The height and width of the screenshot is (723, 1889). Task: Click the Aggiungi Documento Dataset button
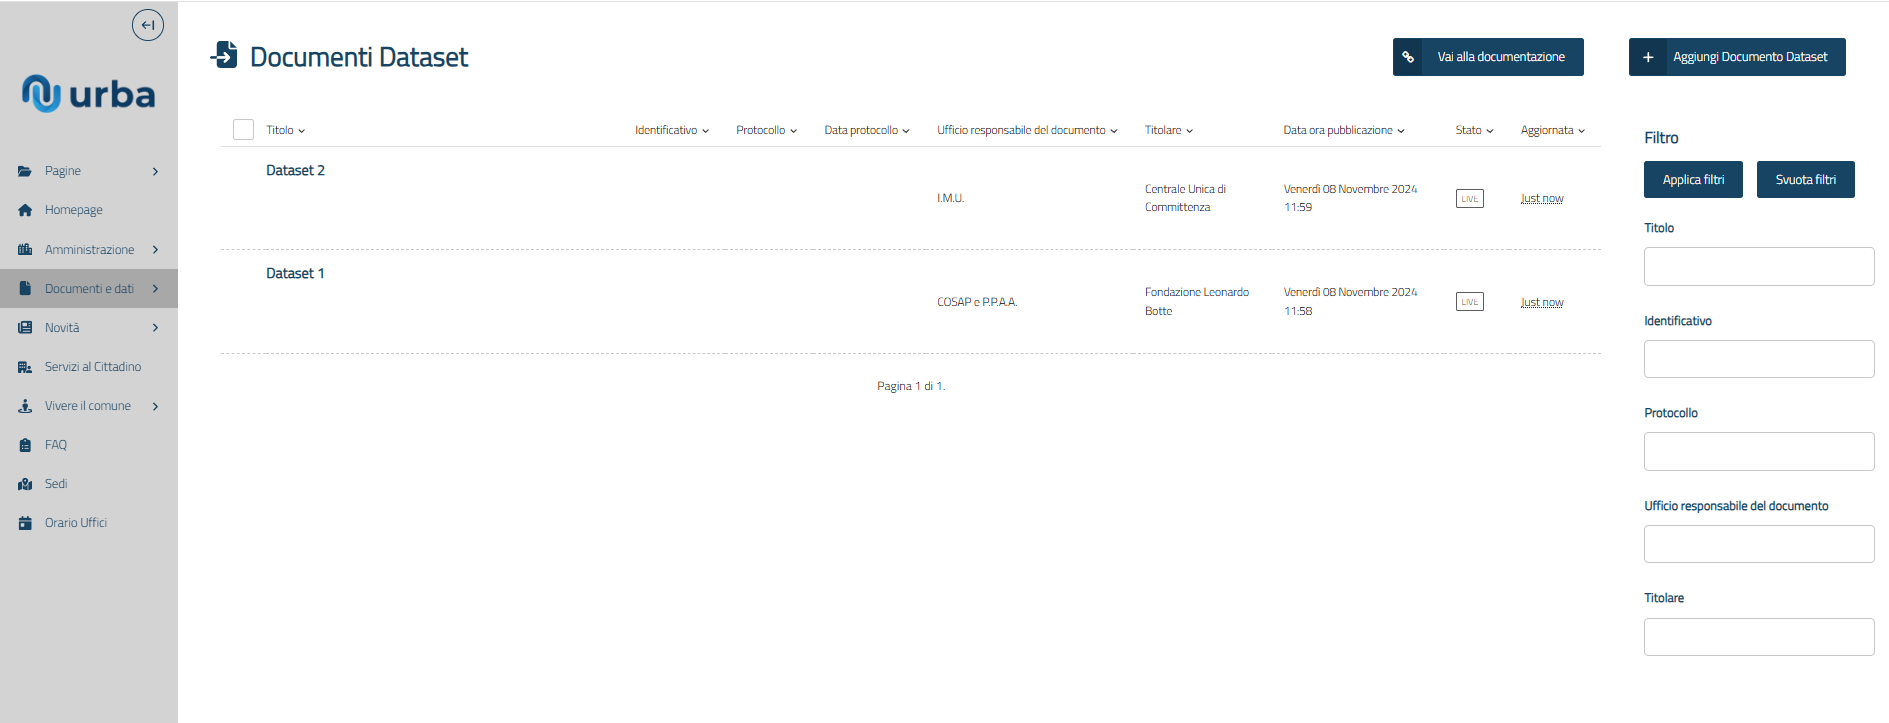pyautogui.click(x=1736, y=57)
